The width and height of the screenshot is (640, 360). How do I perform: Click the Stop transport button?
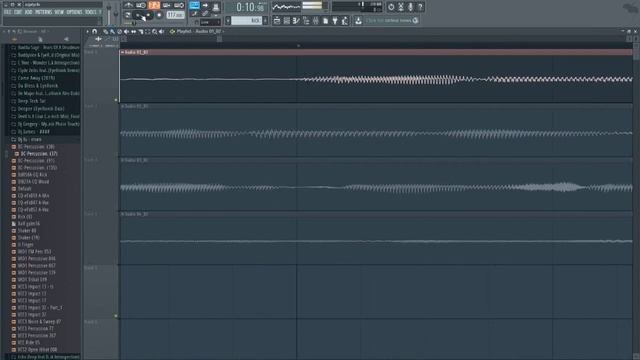click(149, 15)
